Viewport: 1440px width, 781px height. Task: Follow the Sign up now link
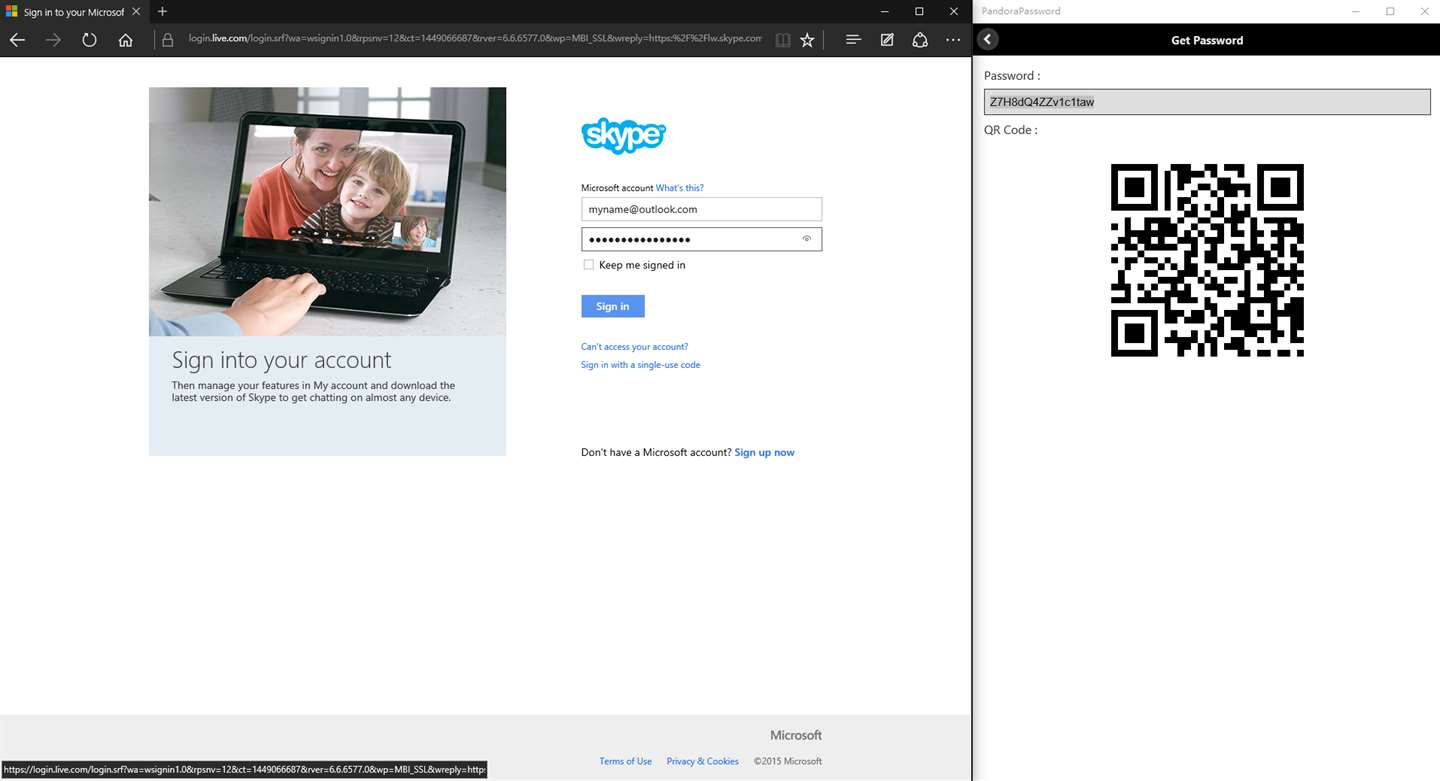(764, 453)
